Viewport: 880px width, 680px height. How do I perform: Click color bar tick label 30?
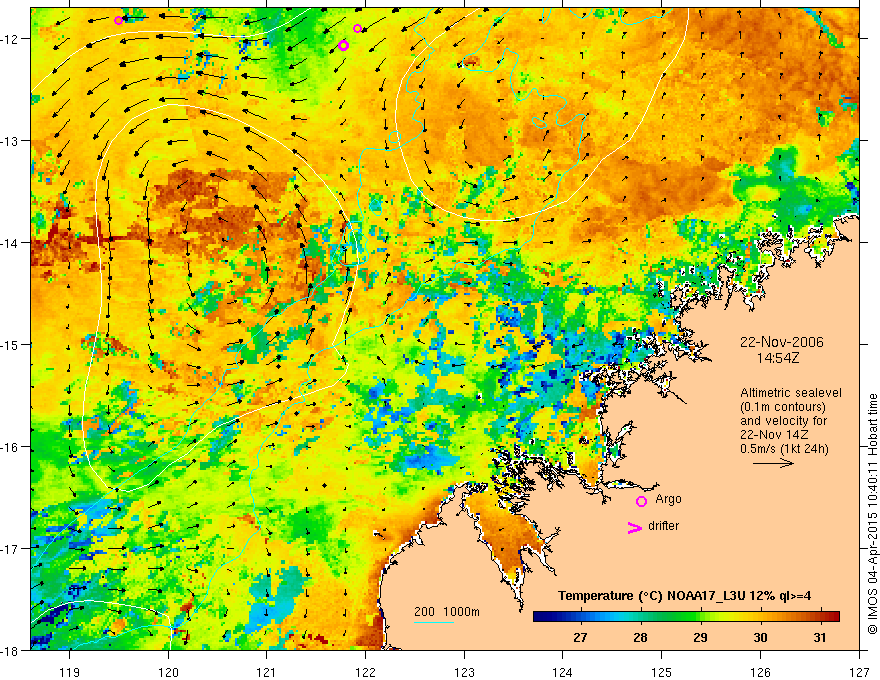[760, 638]
